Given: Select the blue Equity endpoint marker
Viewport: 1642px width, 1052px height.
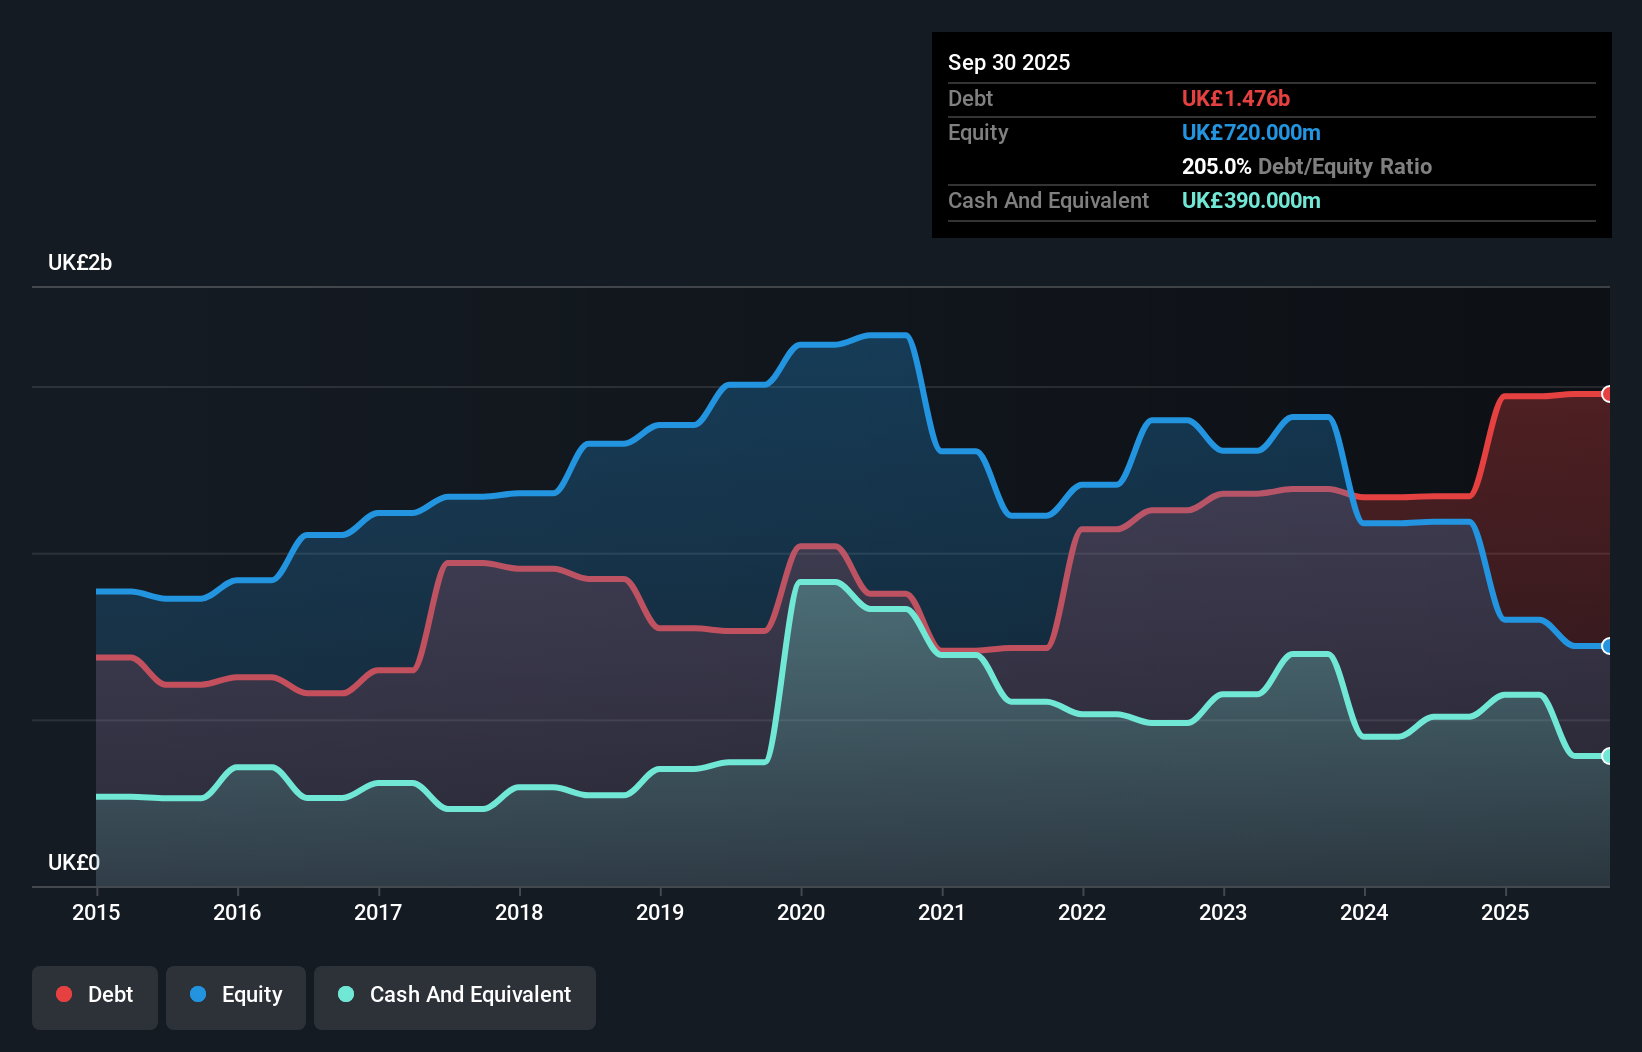Looking at the screenshot, I should click(1608, 646).
